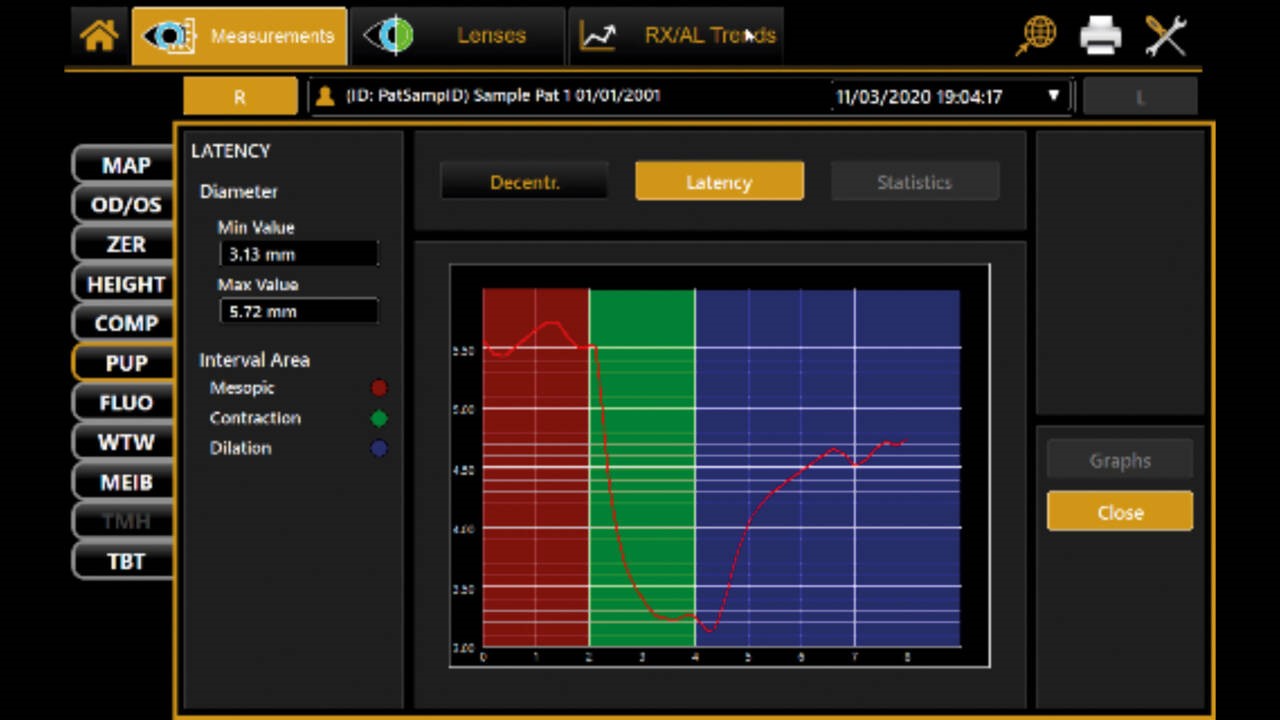Image resolution: width=1280 pixels, height=720 pixels.
Task: Open the MAP measurement section
Action: click(x=125, y=165)
